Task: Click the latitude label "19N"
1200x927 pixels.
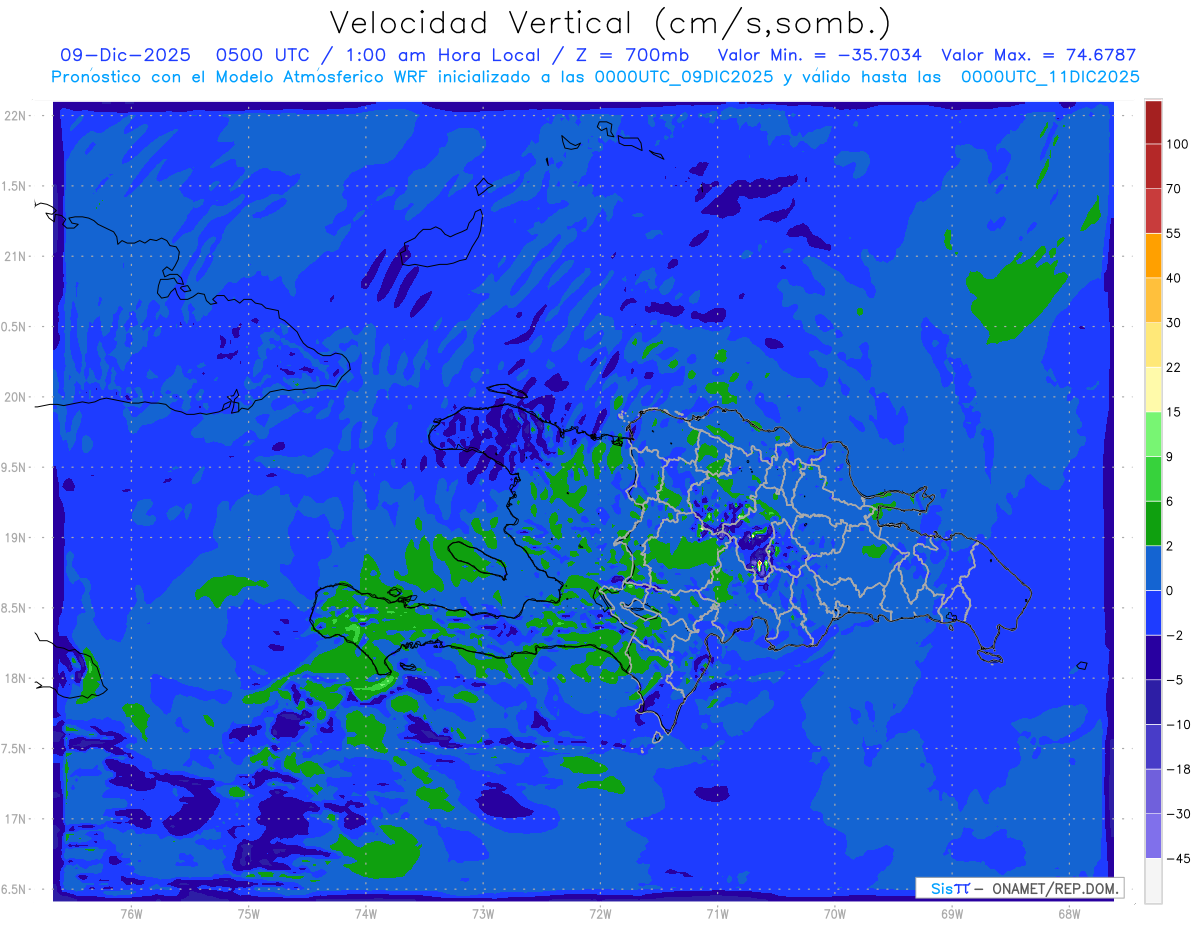Action: coord(16,538)
